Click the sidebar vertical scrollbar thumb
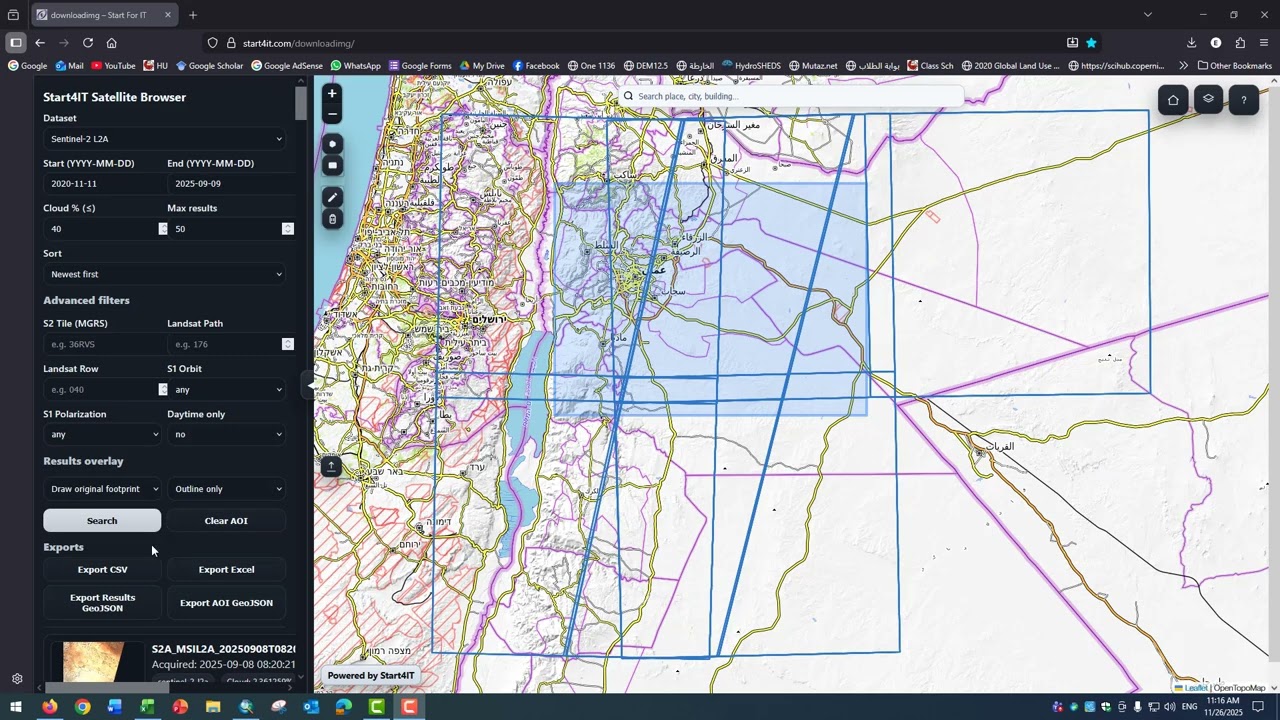Screen dimensions: 1280x720 tap(301, 103)
